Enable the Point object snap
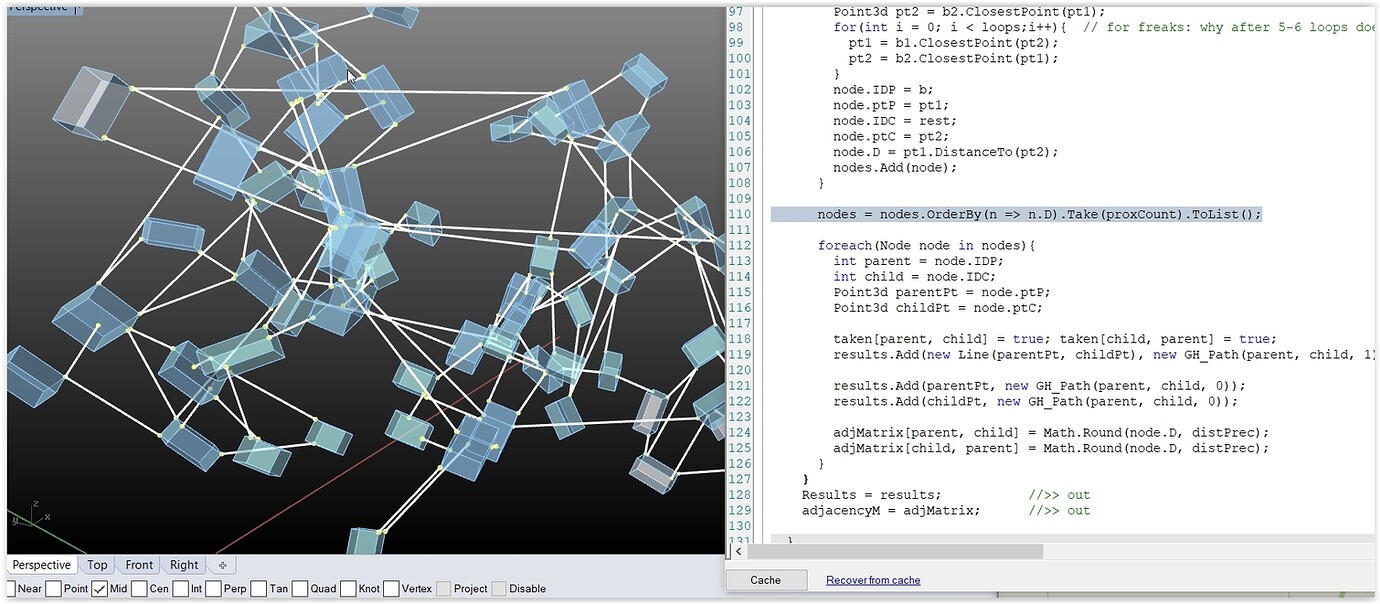 tap(55, 589)
